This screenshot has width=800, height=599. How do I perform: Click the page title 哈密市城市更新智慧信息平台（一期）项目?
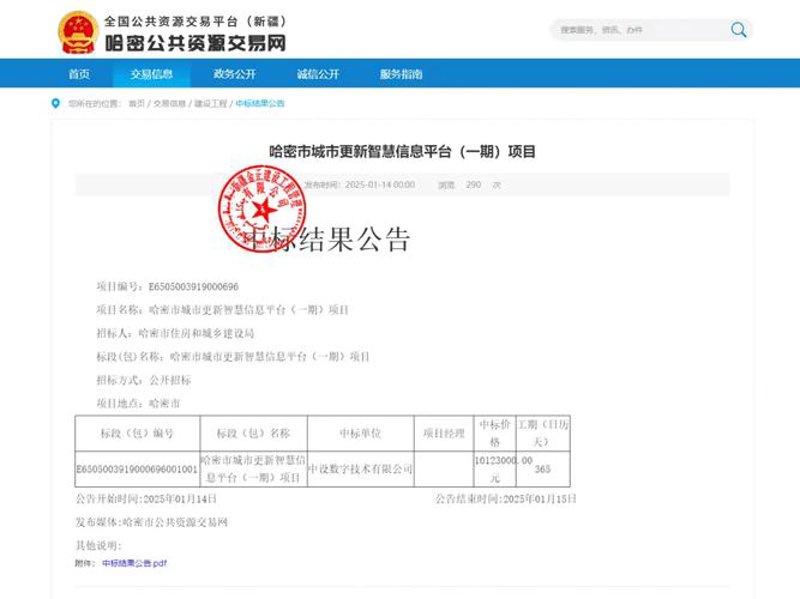coord(402,152)
